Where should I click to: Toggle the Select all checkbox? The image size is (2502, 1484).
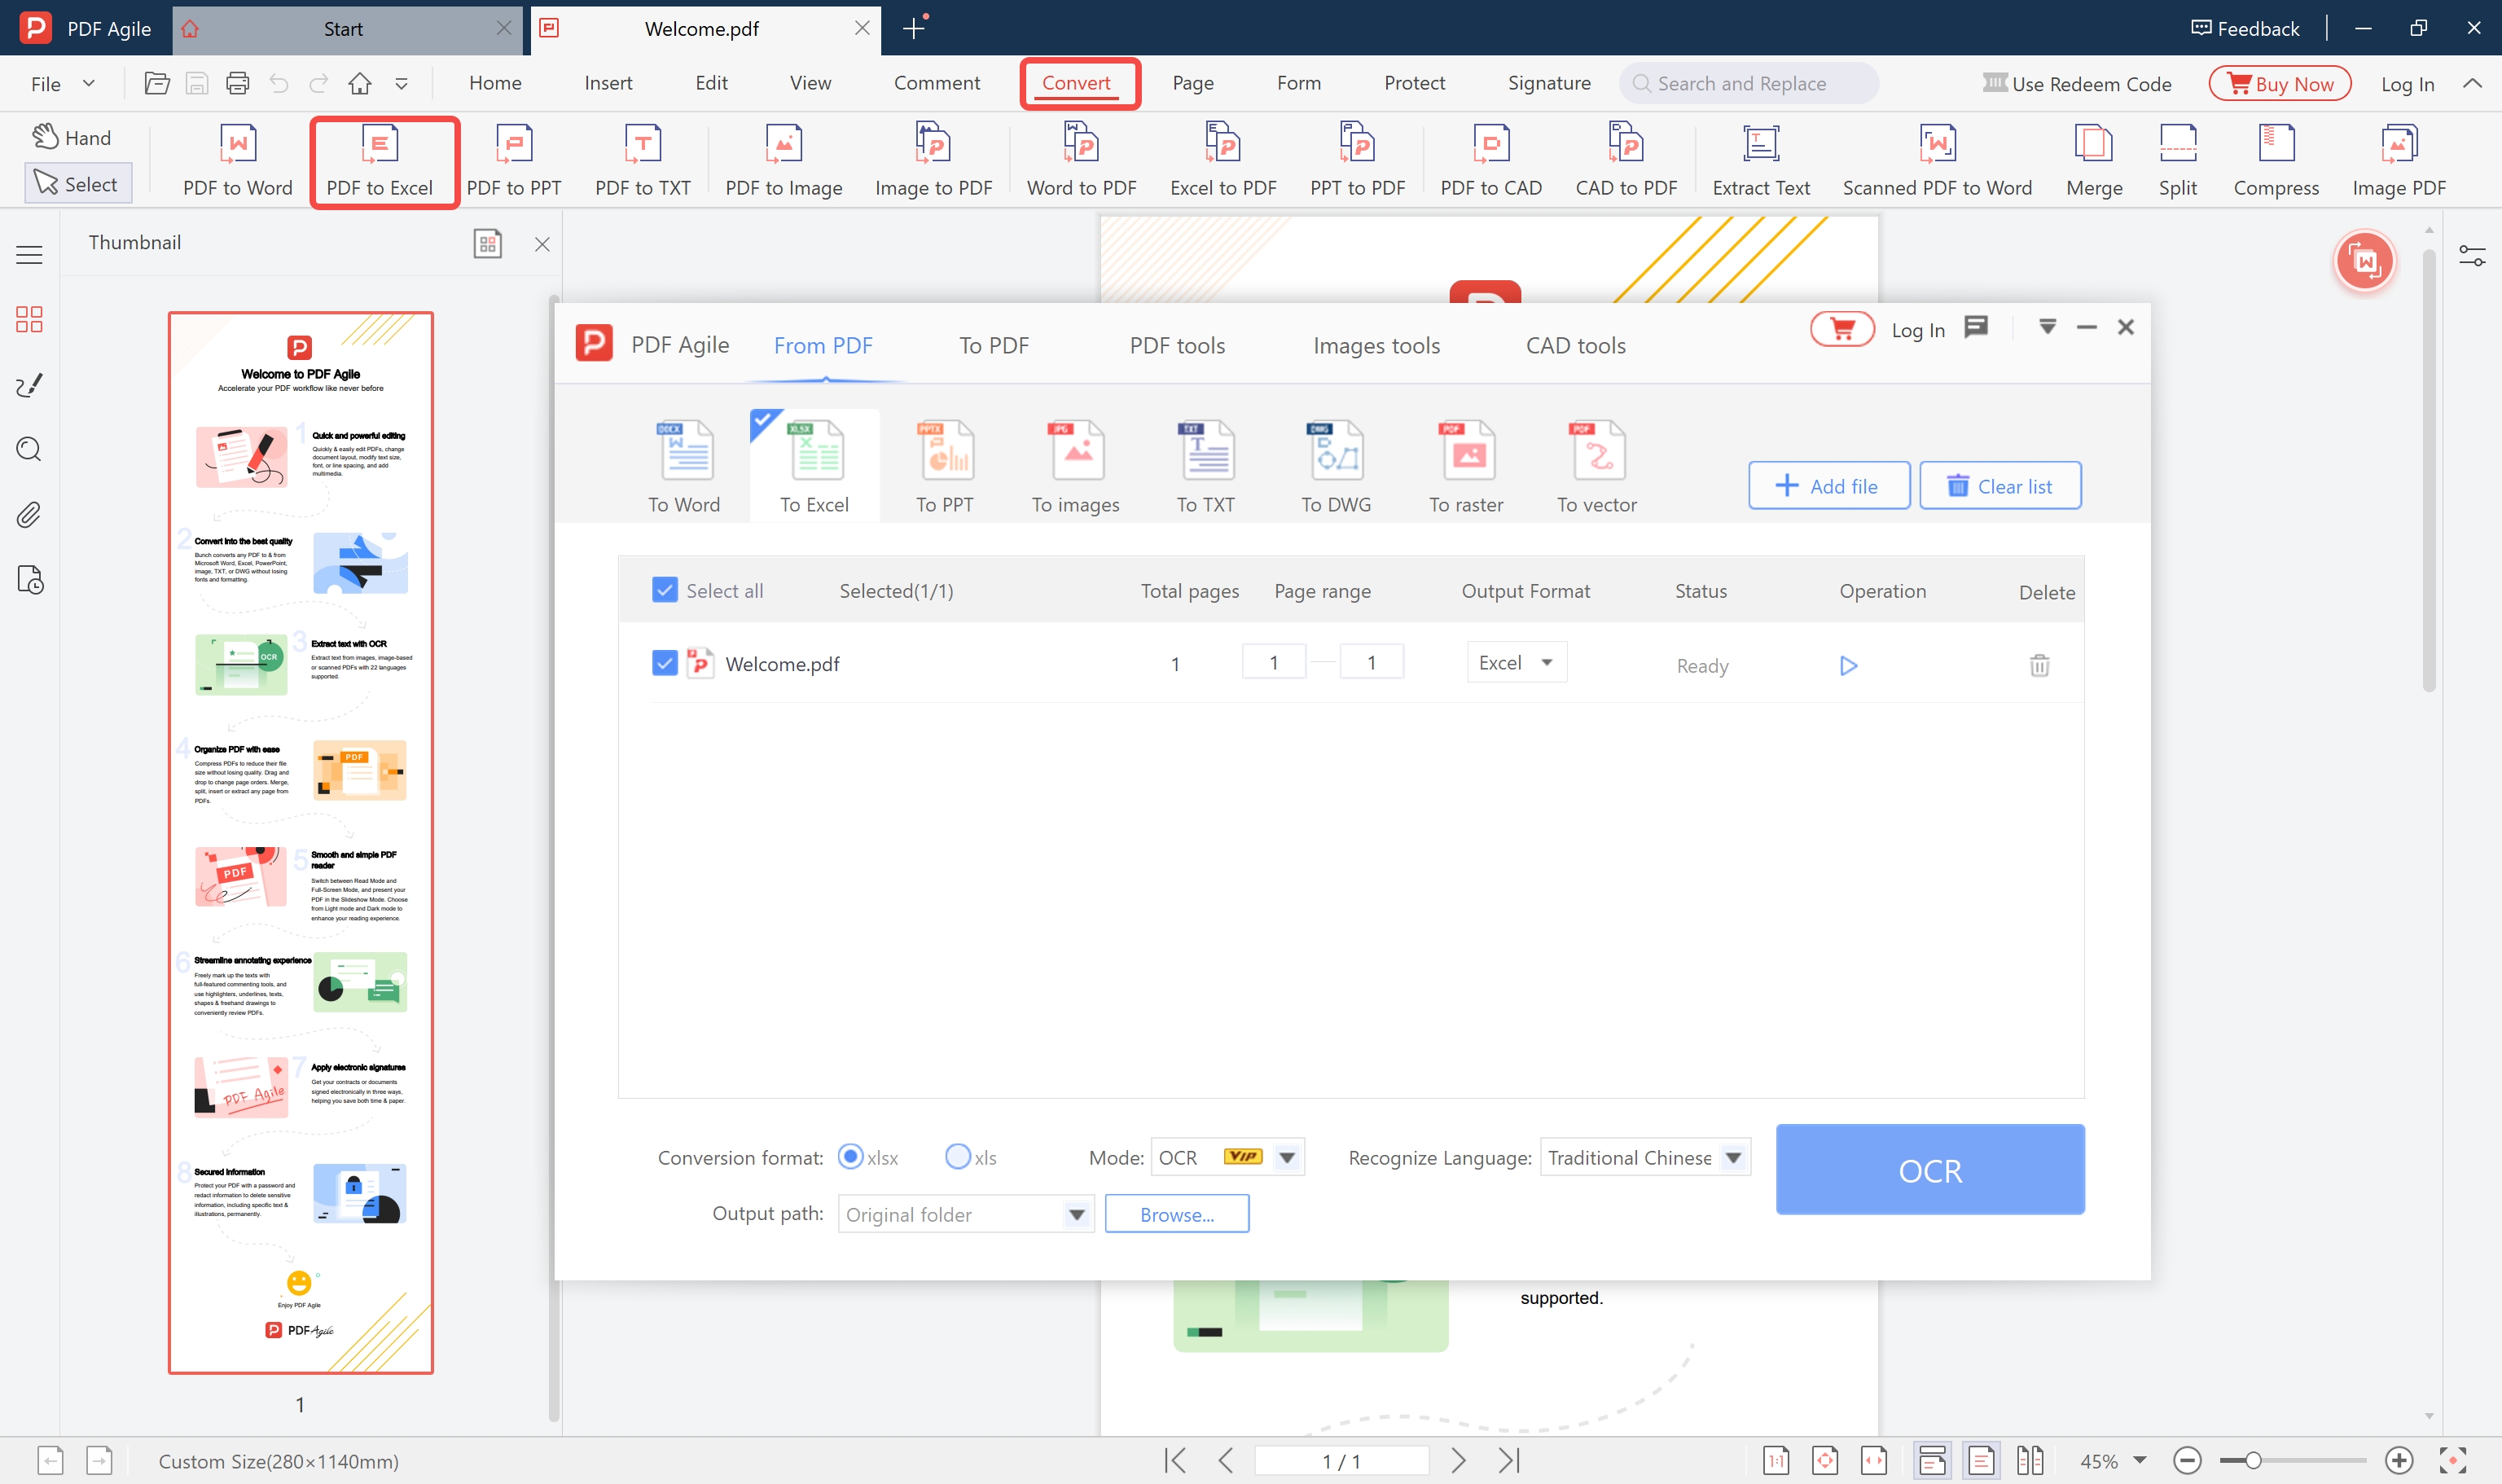(x=664, y=590)
